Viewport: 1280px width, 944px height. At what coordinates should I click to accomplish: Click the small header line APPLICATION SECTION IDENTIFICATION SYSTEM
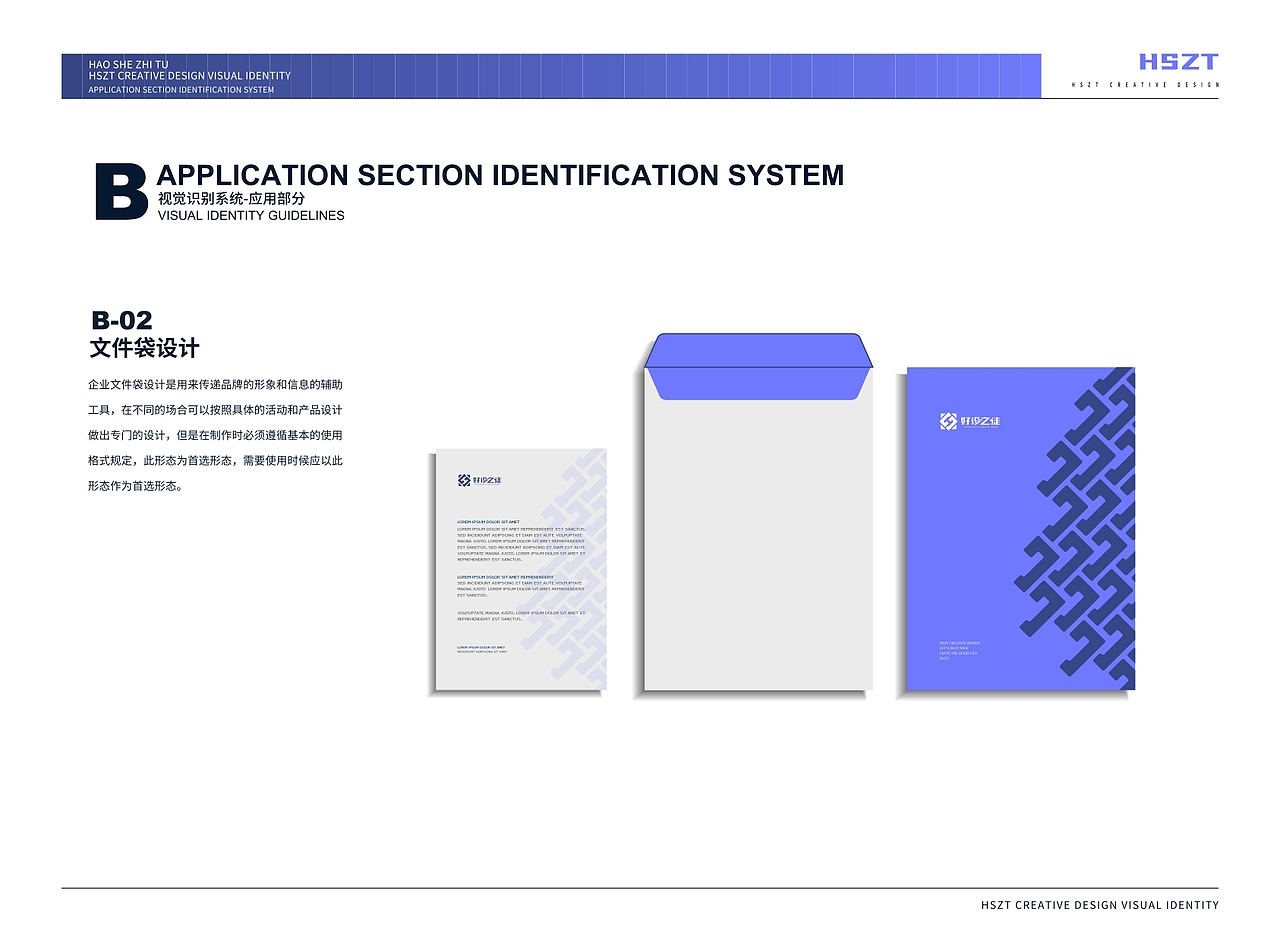(x=181, y=90)
